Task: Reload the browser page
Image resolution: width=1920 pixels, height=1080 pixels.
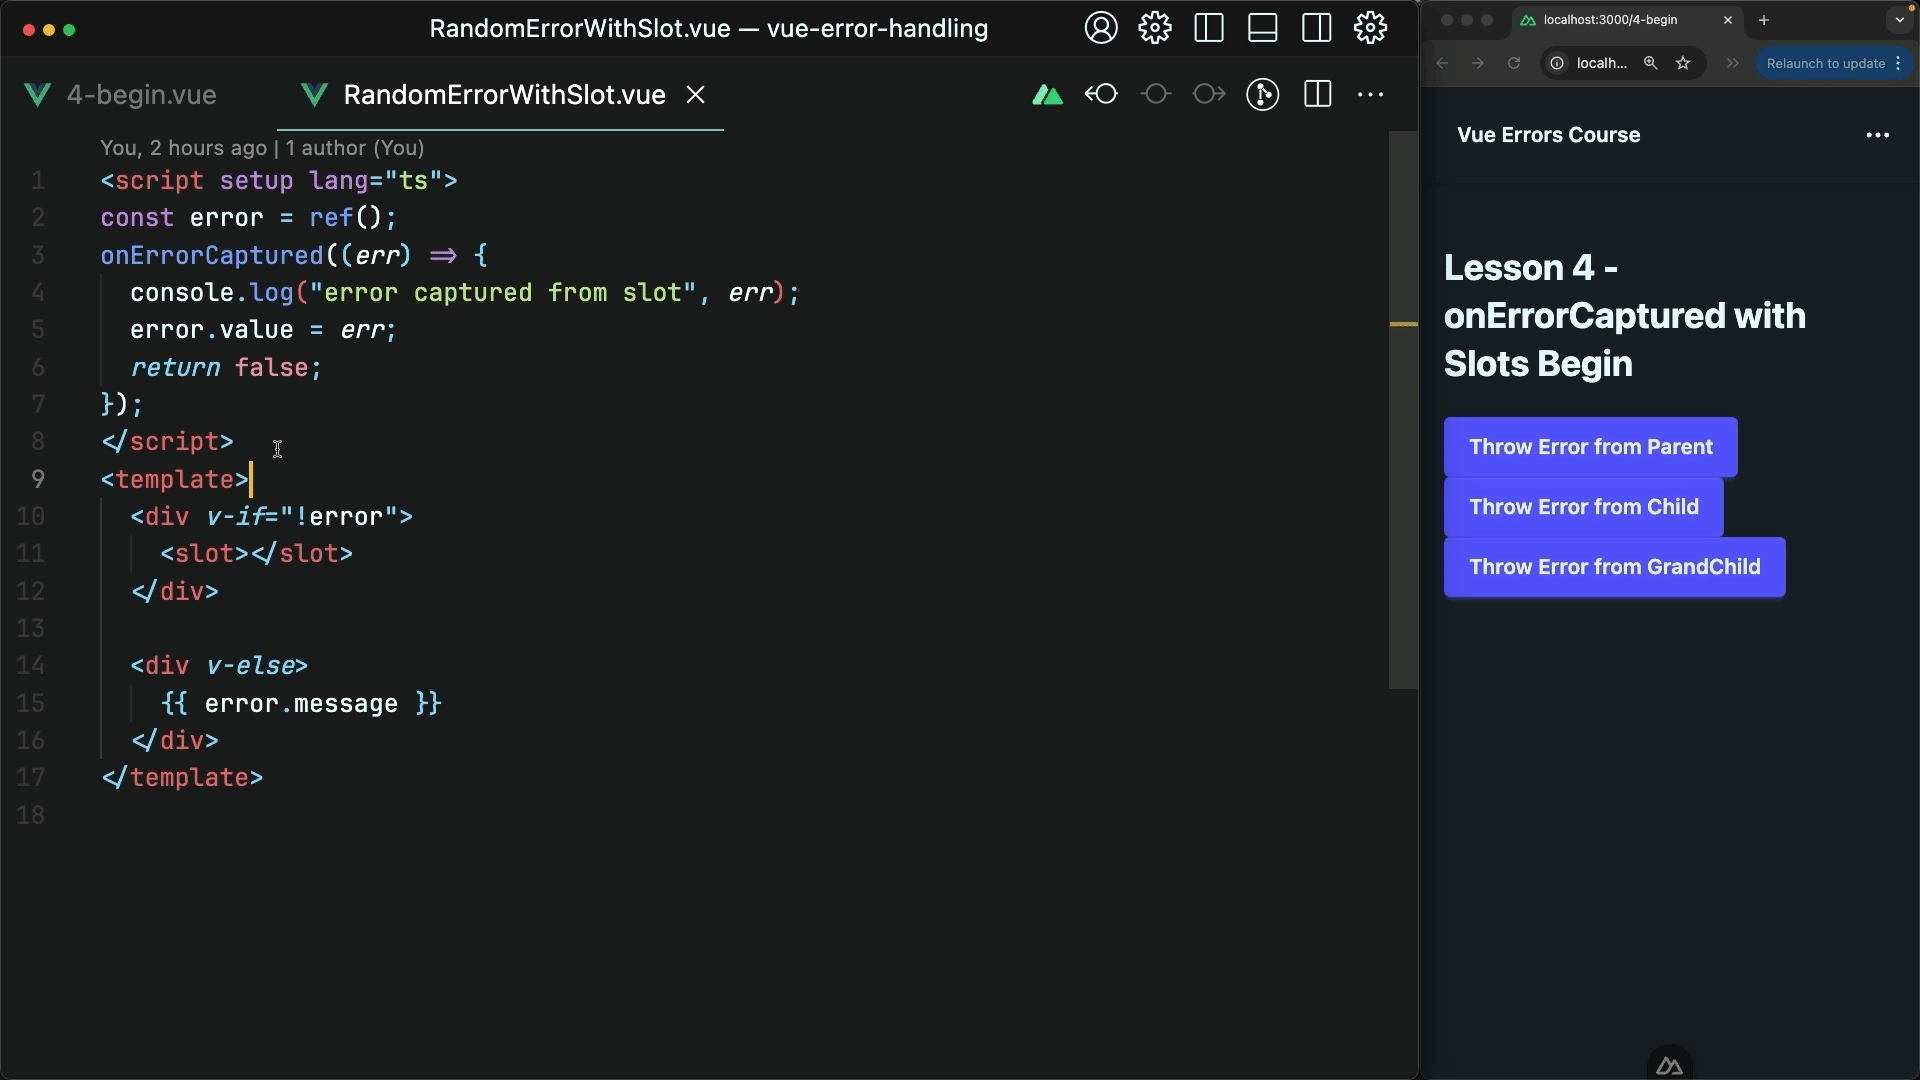Action: tap(1514, 63)
